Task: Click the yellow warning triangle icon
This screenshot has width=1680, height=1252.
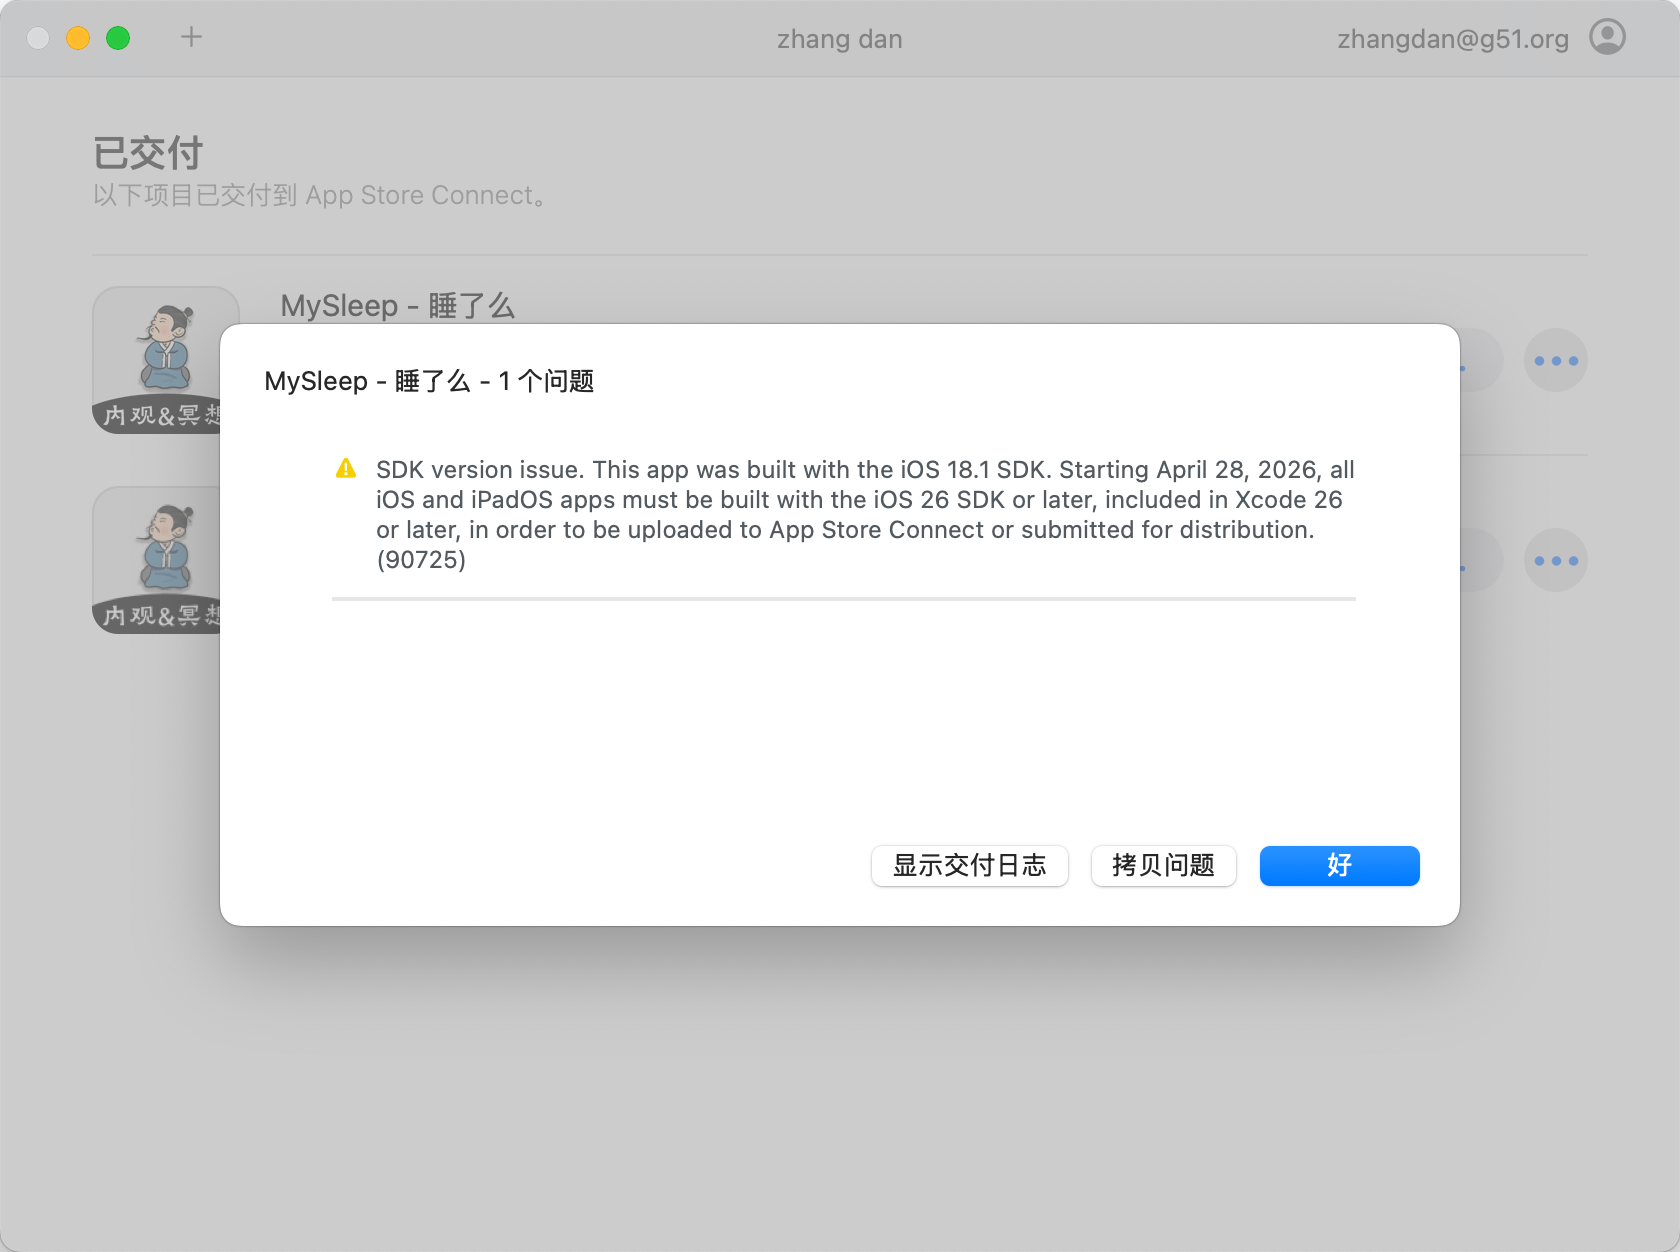Action: tap(346, 469)
